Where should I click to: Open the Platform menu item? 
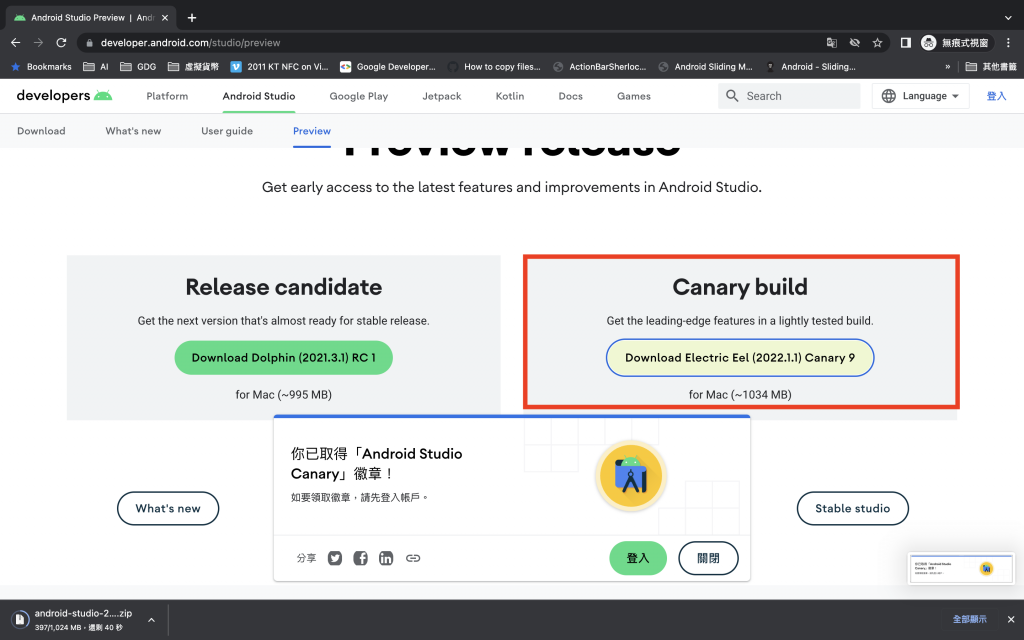[167, 96]
